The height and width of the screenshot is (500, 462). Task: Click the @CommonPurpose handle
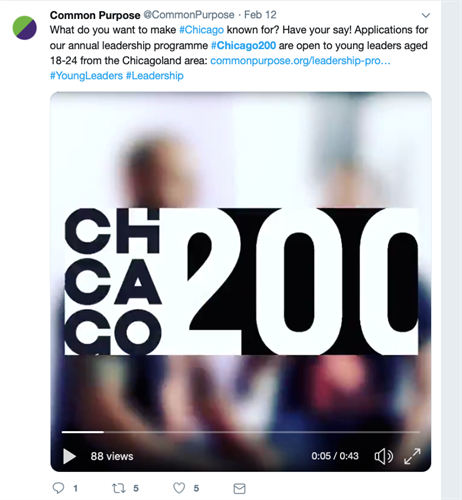pos(189,15)
